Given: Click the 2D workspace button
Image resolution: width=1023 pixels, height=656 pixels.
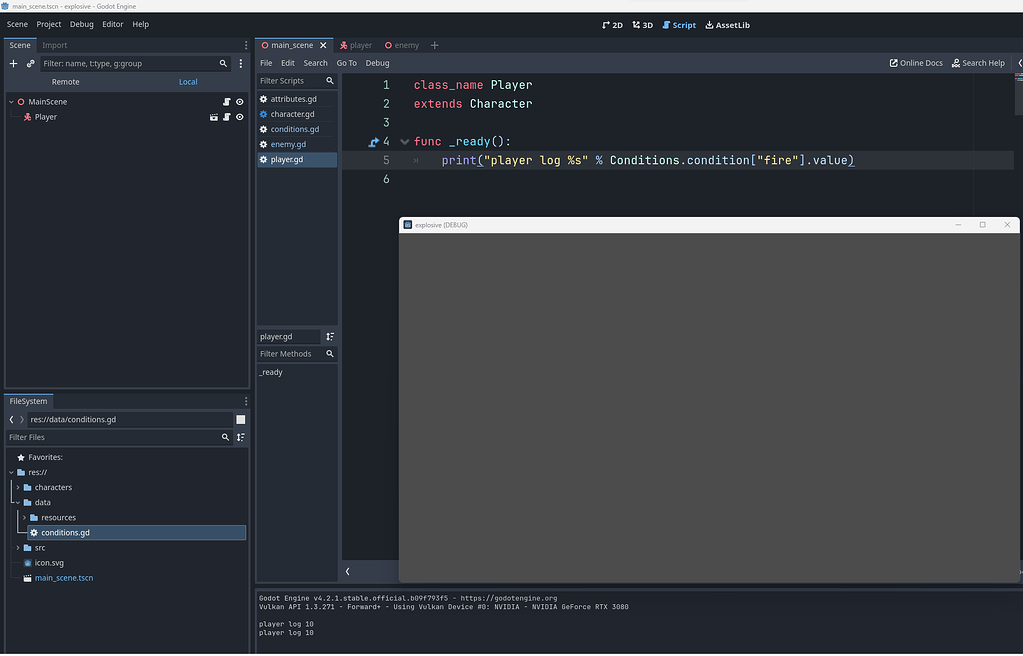Looking at the screenshot, I should tap(611, 24).
